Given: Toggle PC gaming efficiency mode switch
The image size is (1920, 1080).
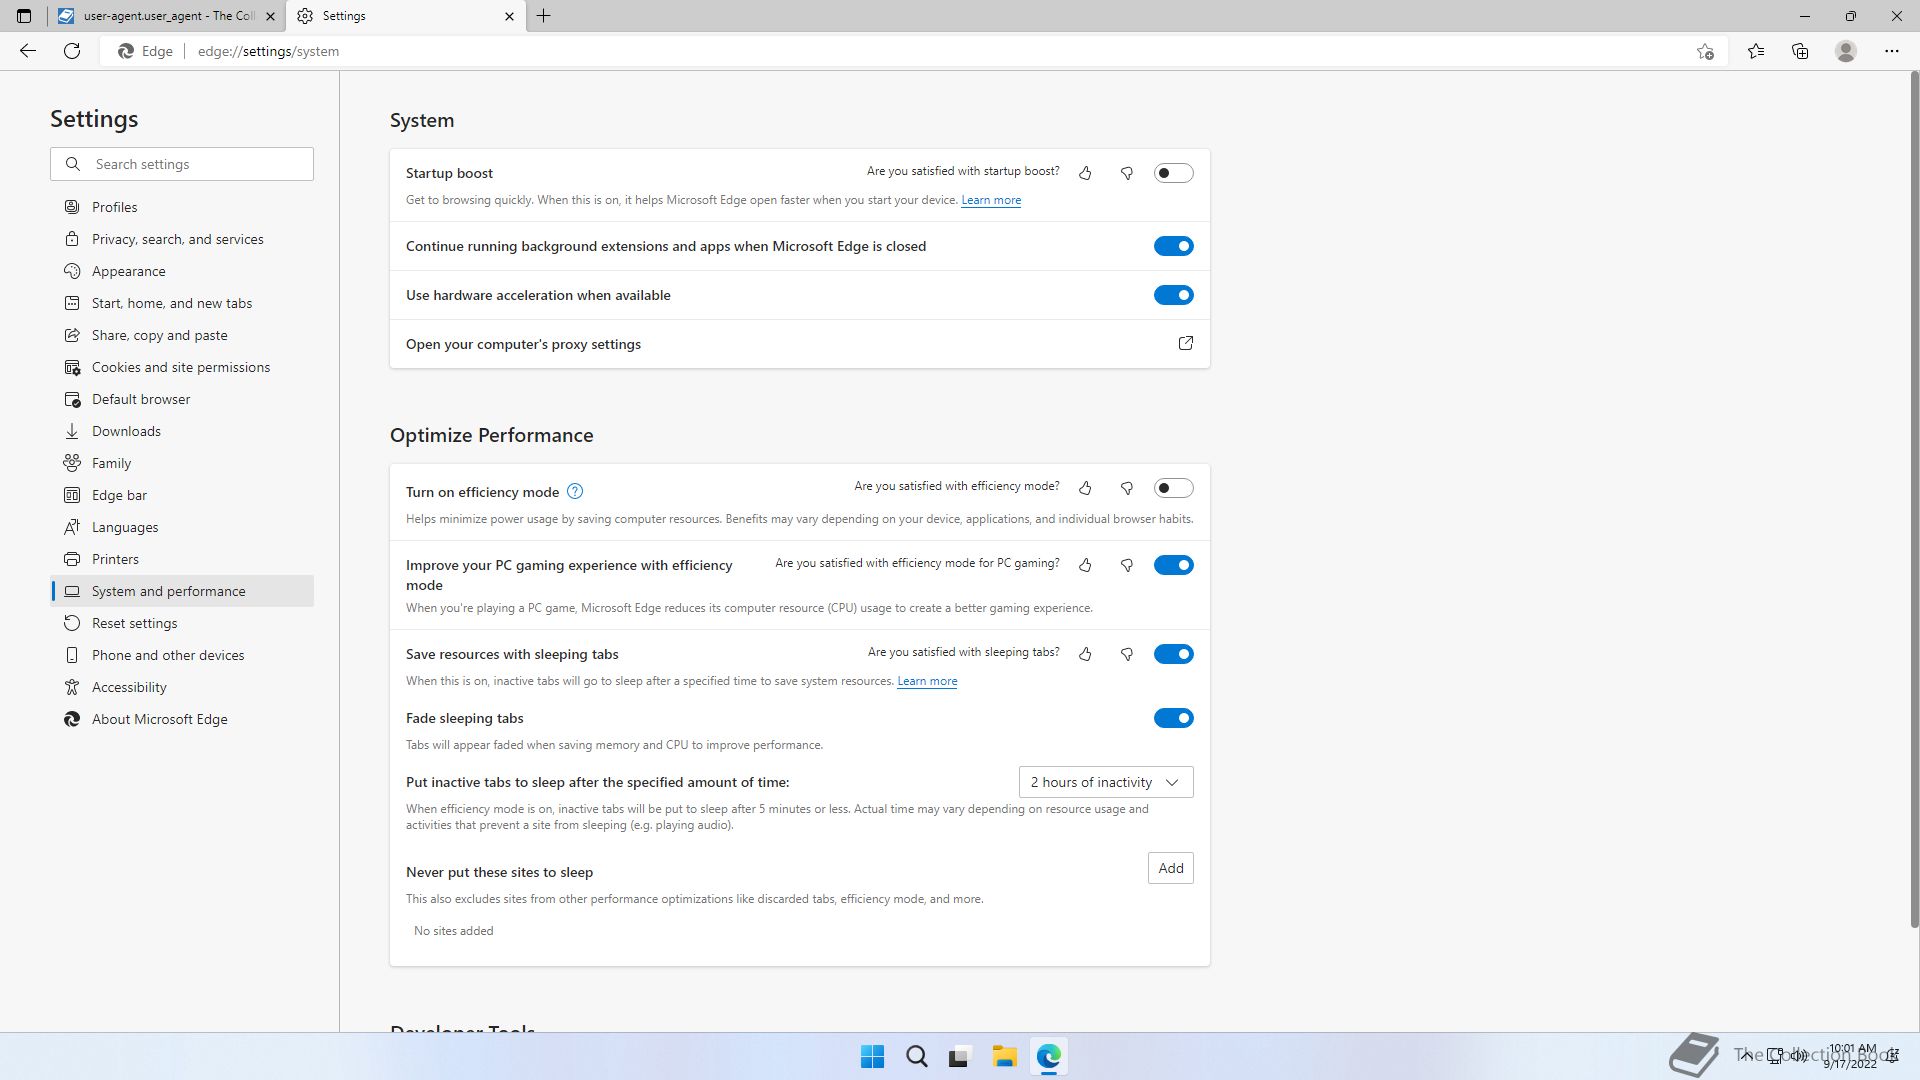Looking at the screenshot, I should point(1173,565).
